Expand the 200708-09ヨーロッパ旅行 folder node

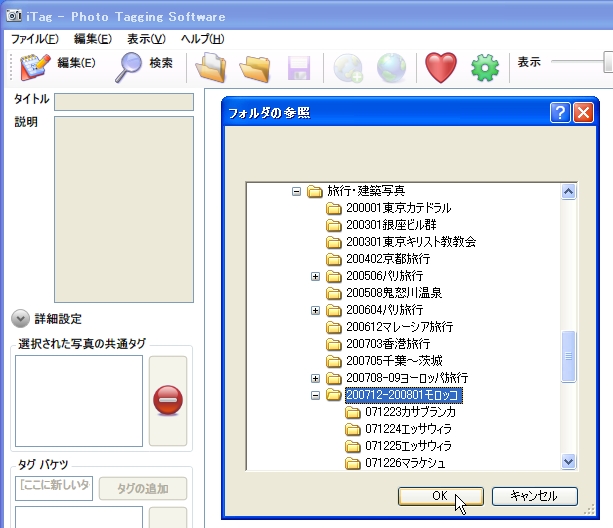(315, 378)
